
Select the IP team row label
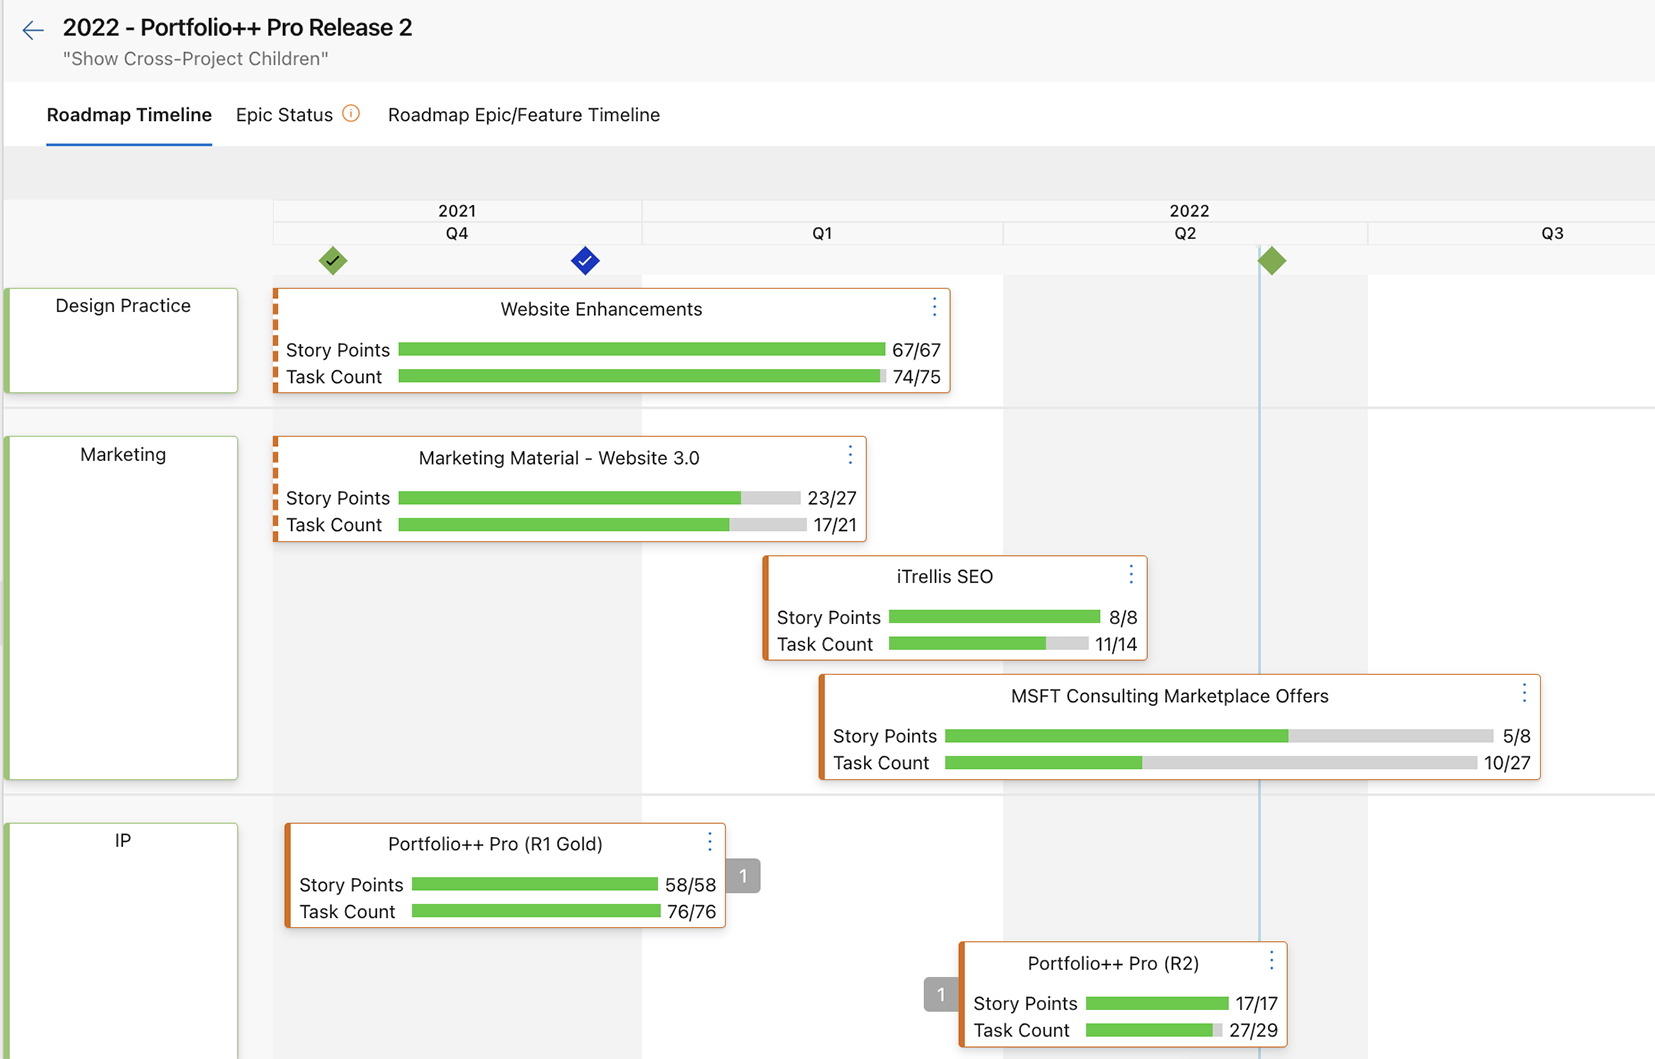[x=123, y=841]
